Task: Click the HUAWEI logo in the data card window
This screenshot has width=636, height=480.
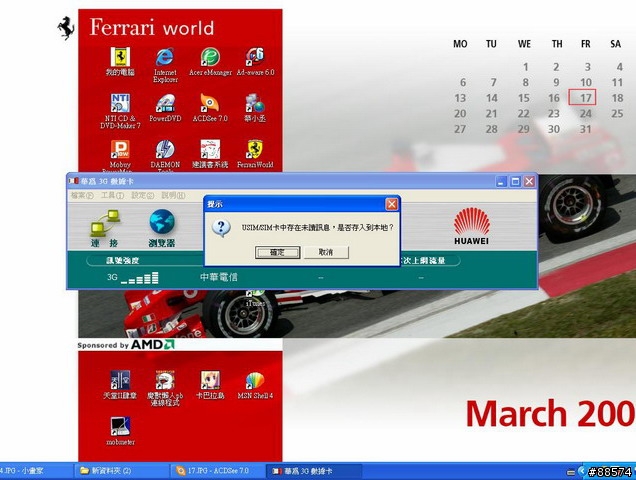Action: click(471, 226)
